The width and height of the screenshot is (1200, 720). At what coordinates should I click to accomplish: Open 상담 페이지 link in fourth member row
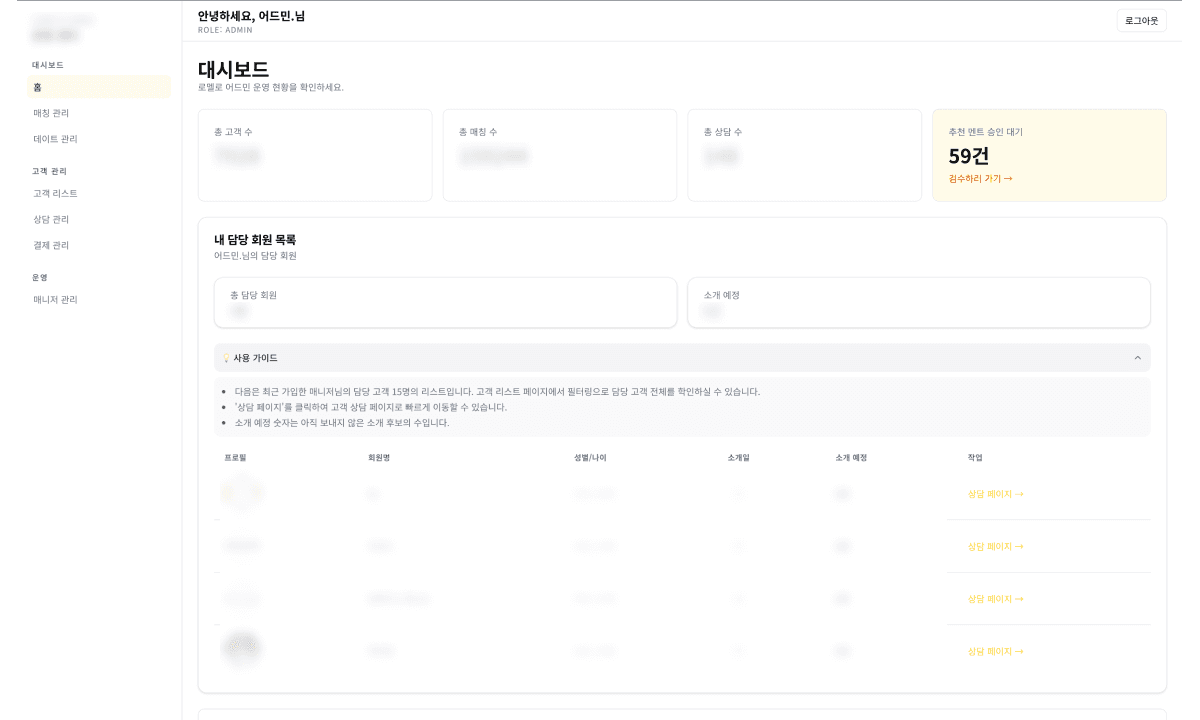995,651
